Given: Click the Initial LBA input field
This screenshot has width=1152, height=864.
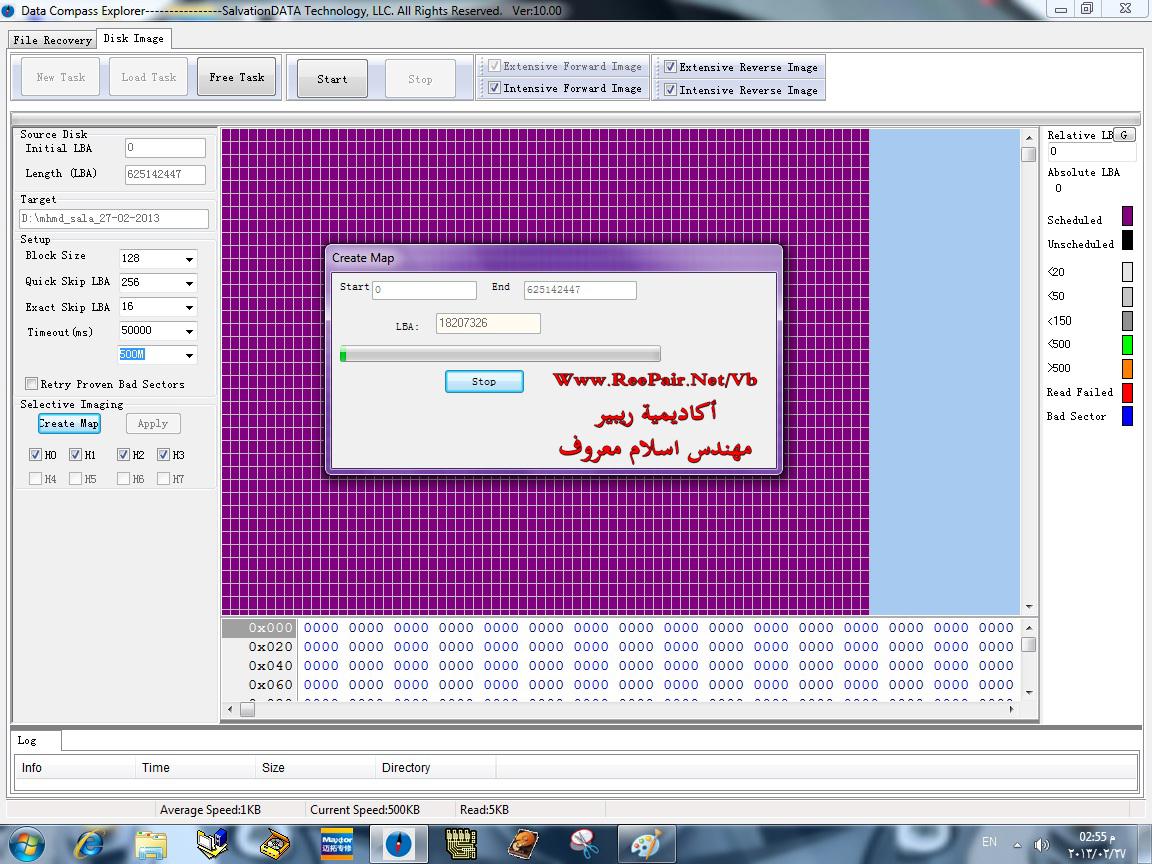Looking at the screenshot, I should (165, 148).
